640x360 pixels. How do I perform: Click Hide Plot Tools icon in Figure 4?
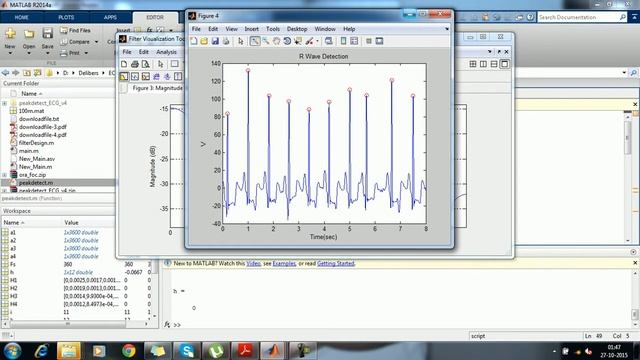(x=369, y=41)
